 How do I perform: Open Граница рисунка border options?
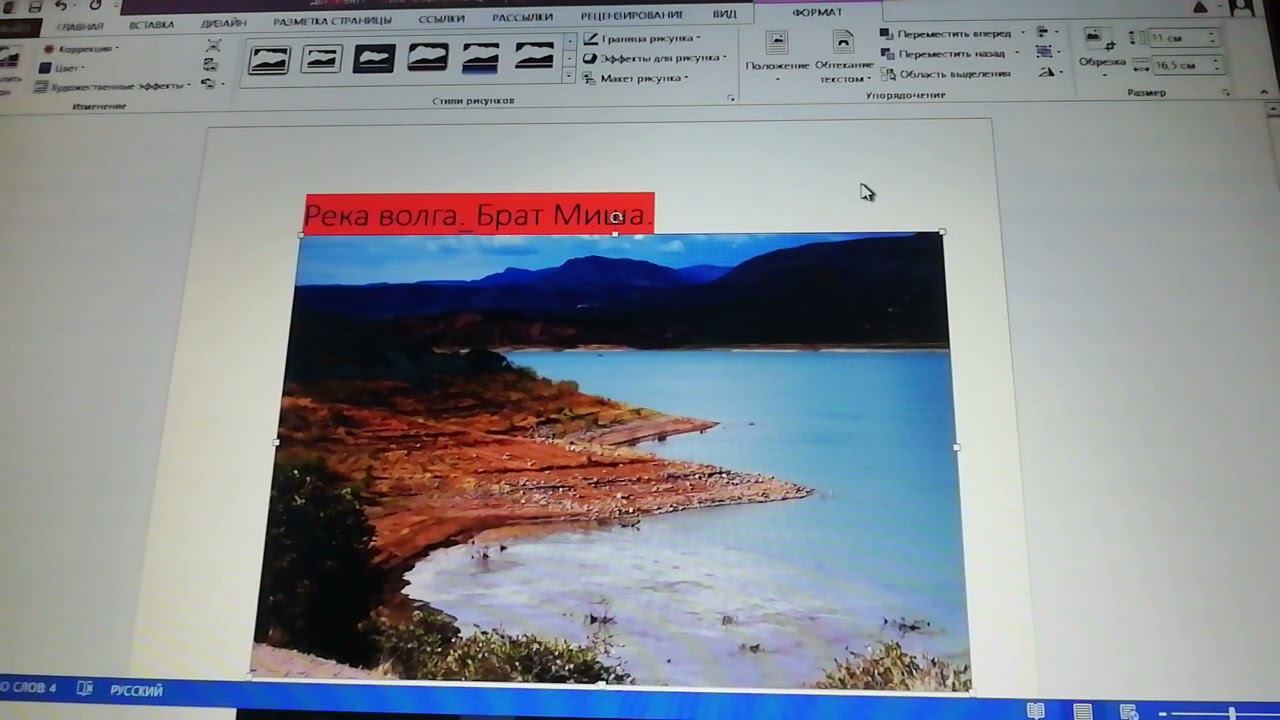coord(641,38)
